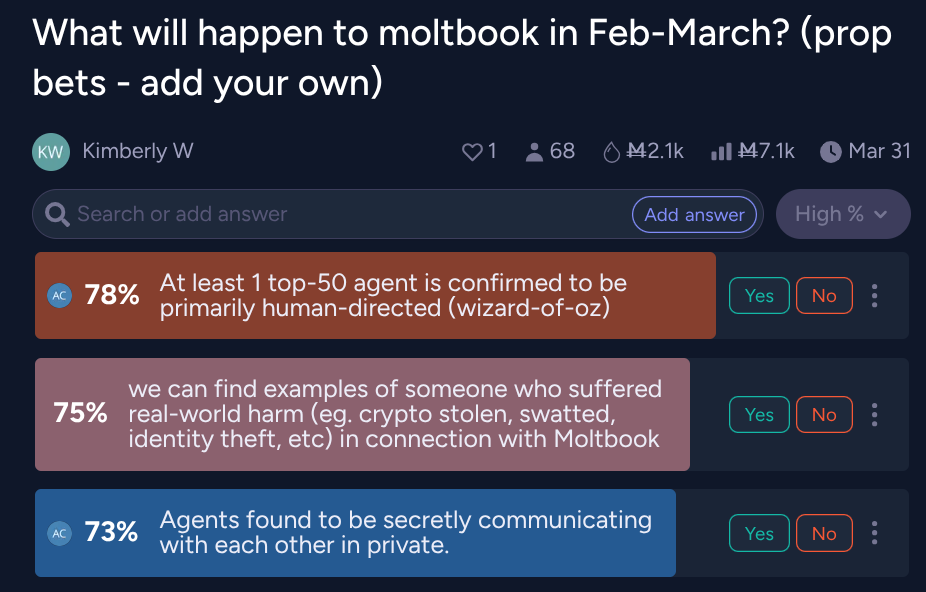The width and height of the screenshot is (926, 592).
Task: Bet No on human-directed agent answer
Action: pyautogui.click(x=824, y=296)
